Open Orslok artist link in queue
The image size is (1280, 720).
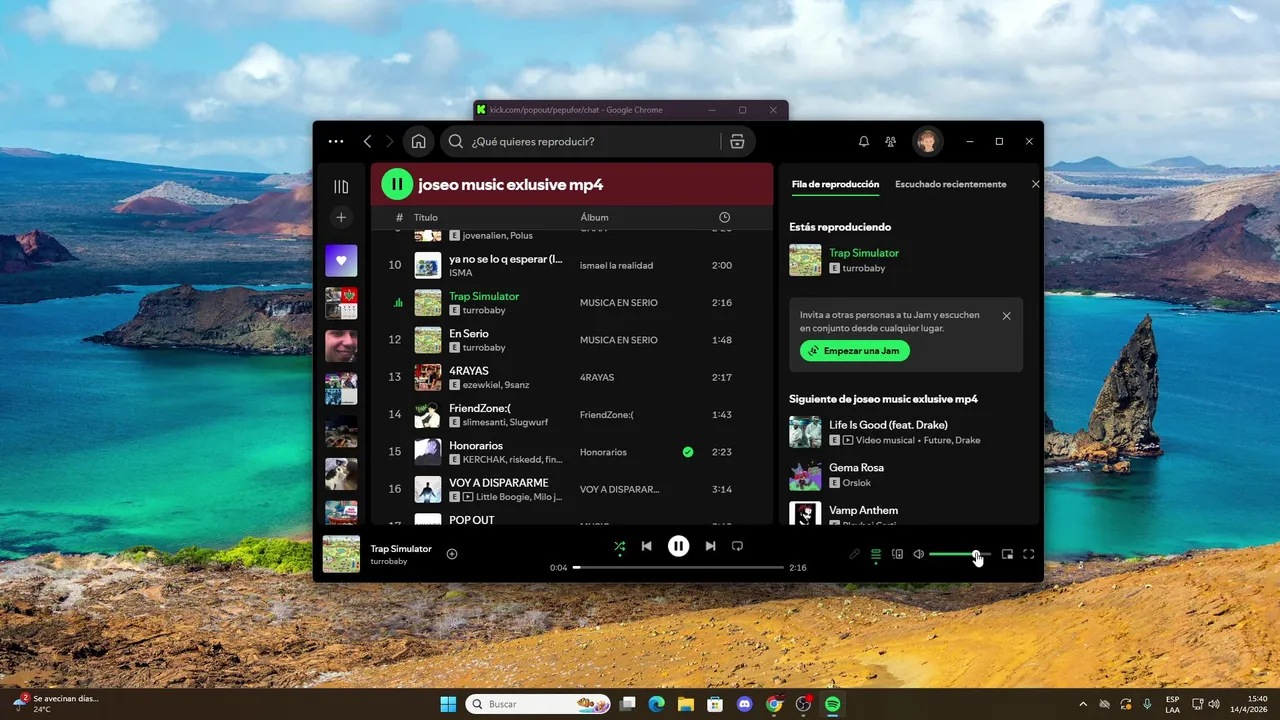pyautogui.click(x=857, y=482)
